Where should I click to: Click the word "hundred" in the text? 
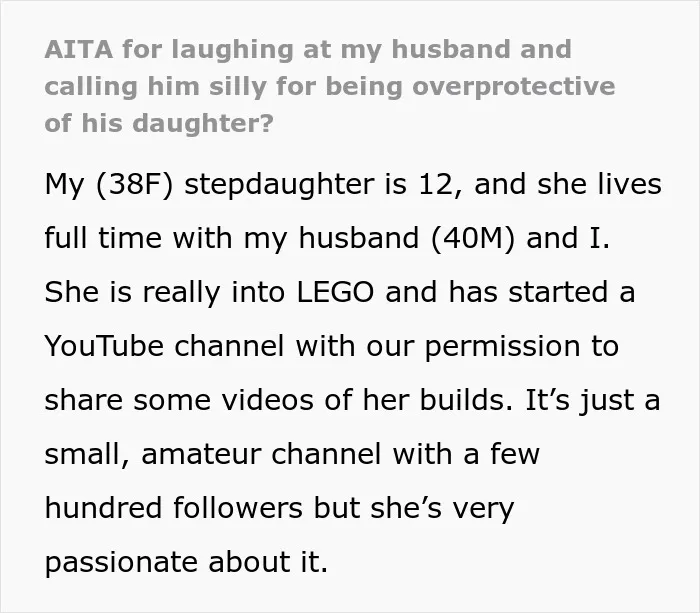click(x=103, y=508)
